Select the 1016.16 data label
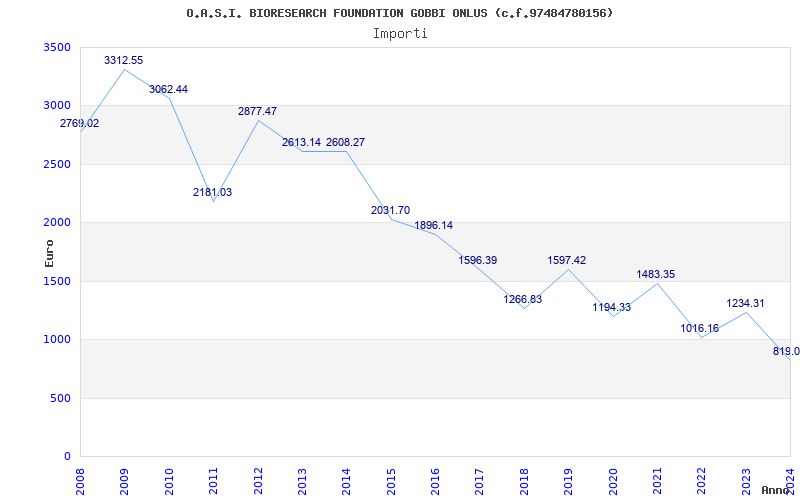 699,329
